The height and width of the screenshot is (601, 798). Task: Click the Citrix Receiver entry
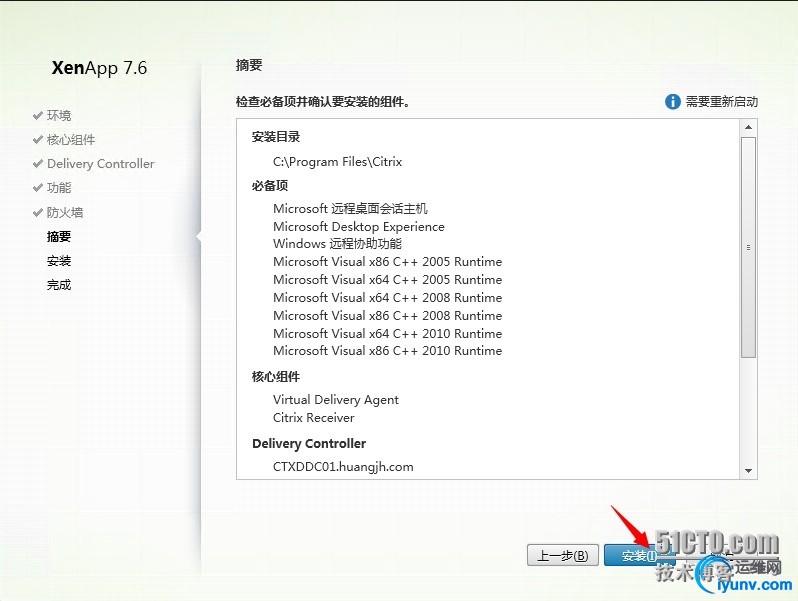click(x=314, y=418)
